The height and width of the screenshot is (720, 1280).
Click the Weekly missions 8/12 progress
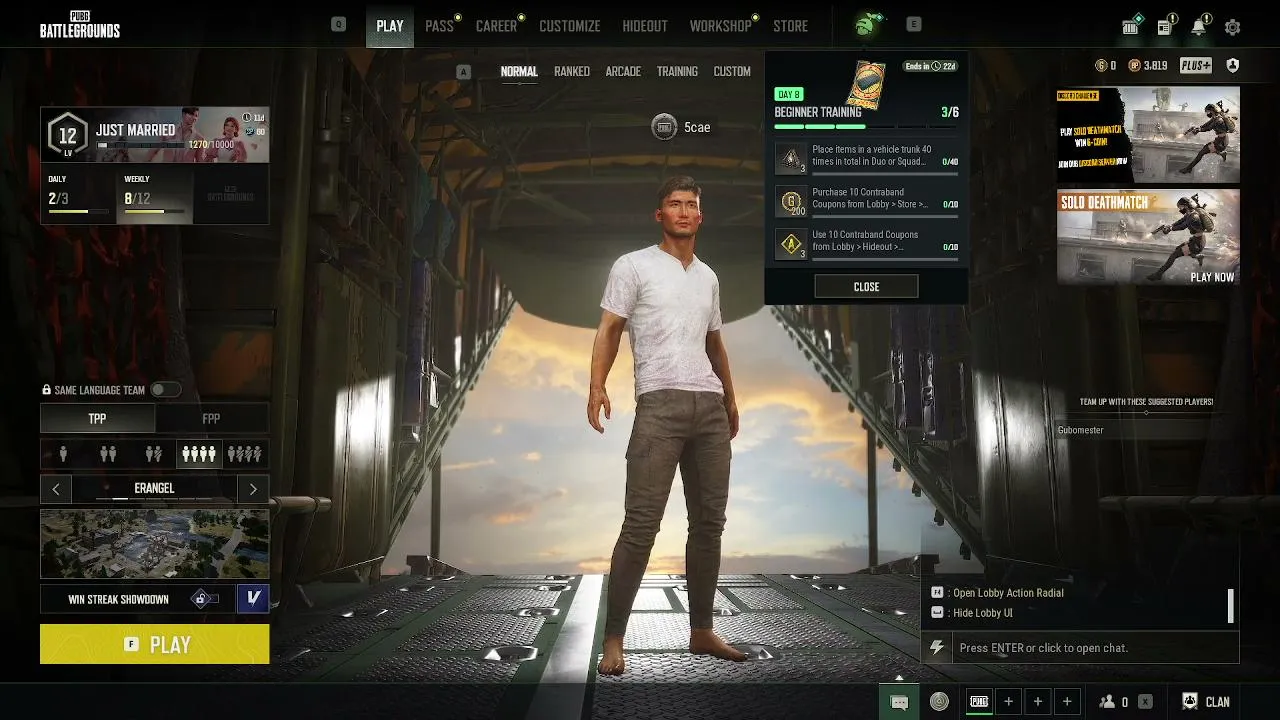tap(155, 195)
